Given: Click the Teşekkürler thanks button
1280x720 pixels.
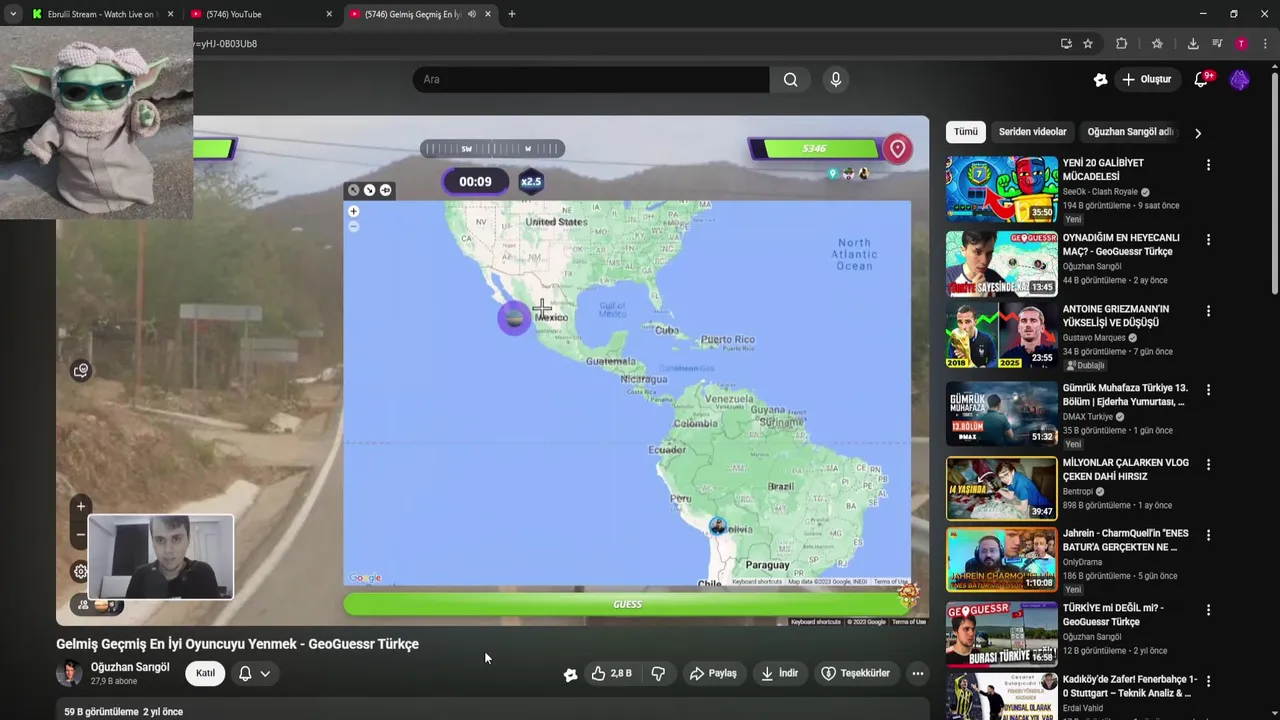Looking at the screenshot, I should click(856, 673).
